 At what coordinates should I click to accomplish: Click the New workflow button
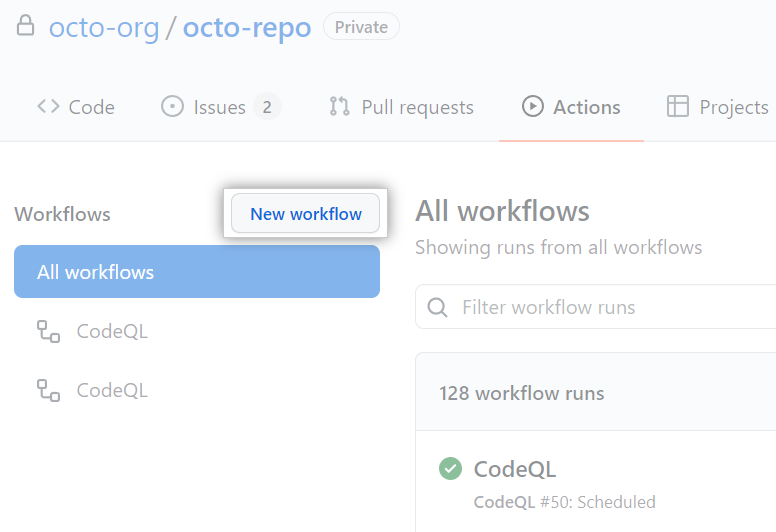(x=305, y=213)
